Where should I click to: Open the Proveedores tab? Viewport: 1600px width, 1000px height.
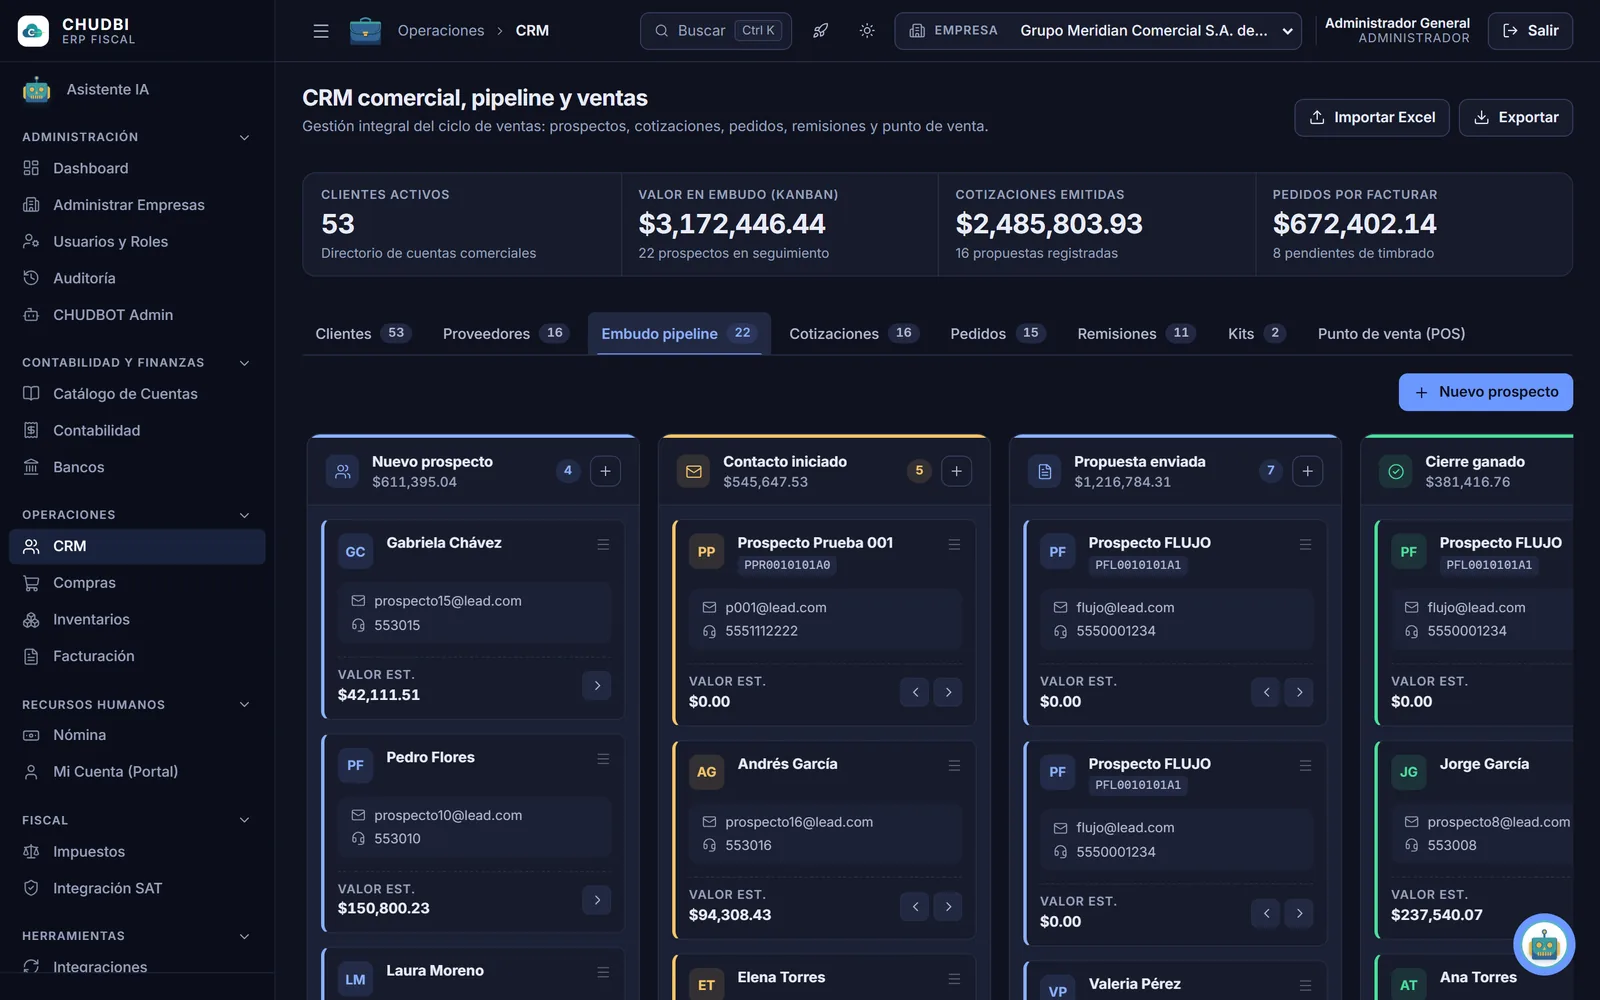[x=505, y=334]
